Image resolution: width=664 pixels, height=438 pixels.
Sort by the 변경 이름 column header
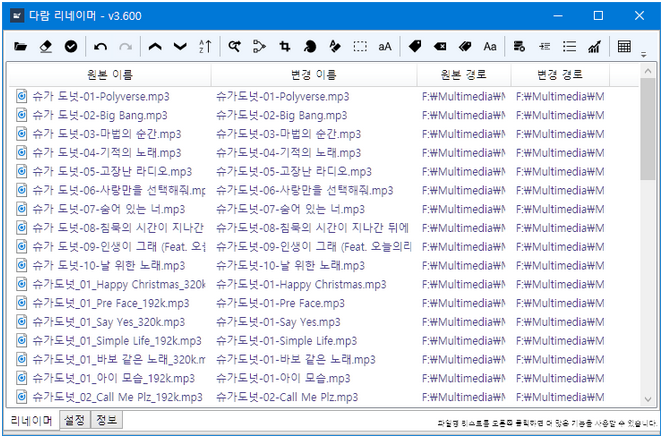(314, 75)
